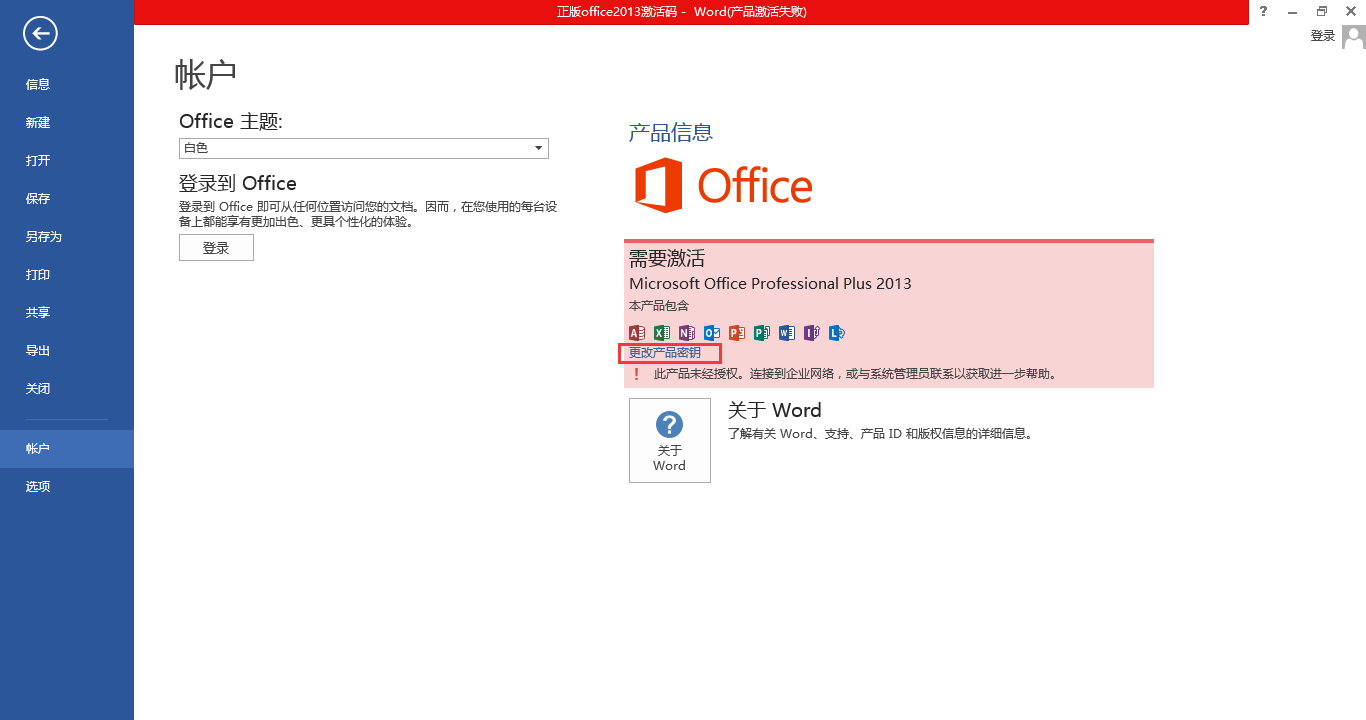Click the back arrow button

(39, 33)
